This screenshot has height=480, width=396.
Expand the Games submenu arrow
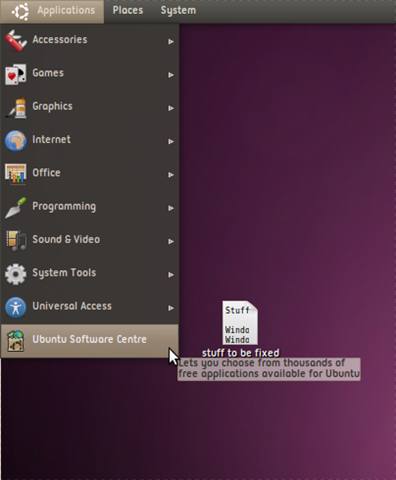[x=171, y=75]
